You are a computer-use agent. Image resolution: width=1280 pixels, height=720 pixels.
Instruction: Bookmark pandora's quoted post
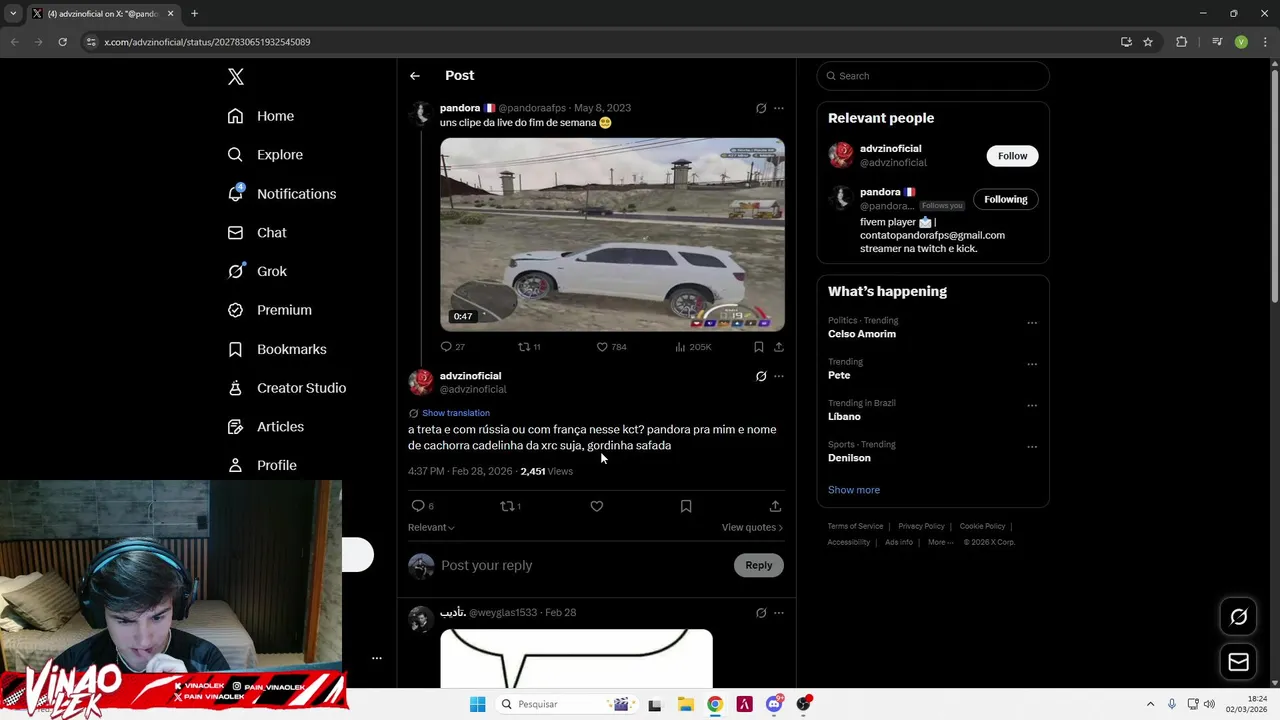click(759, 347)
